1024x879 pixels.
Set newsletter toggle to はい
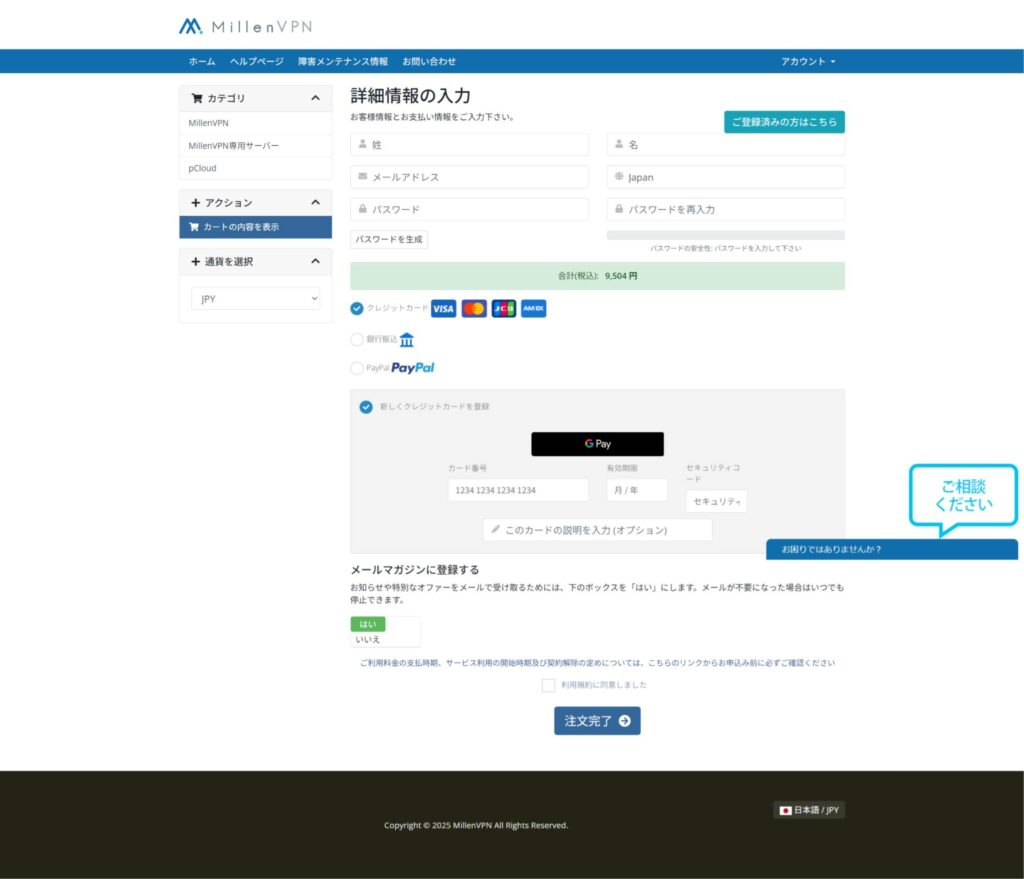click(368, 624)
